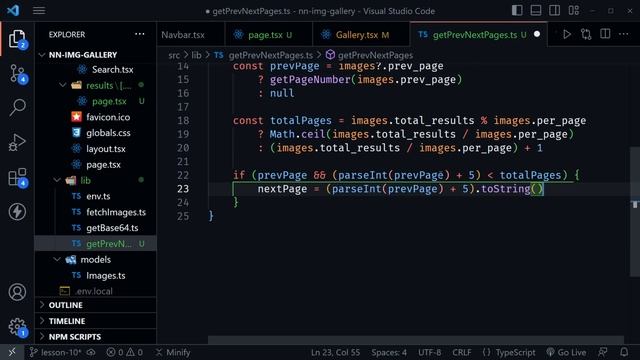
Task: Open the Extensions view
Action: click(x=17, y=178)
